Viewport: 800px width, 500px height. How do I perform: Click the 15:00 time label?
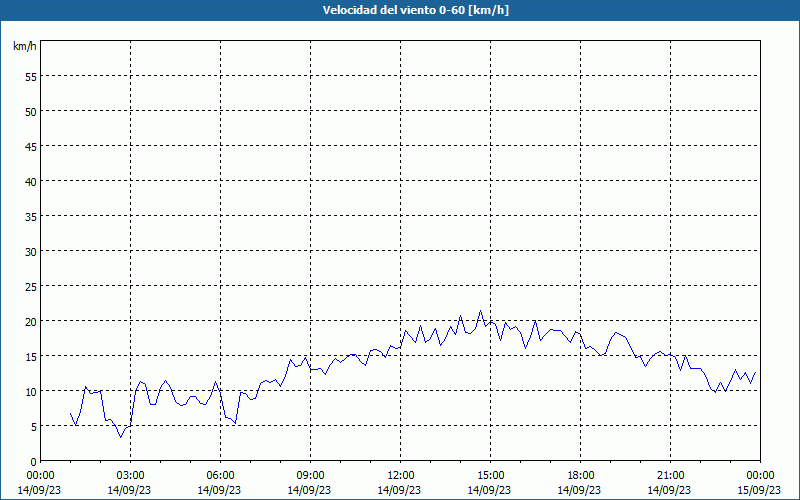point(490,476)
